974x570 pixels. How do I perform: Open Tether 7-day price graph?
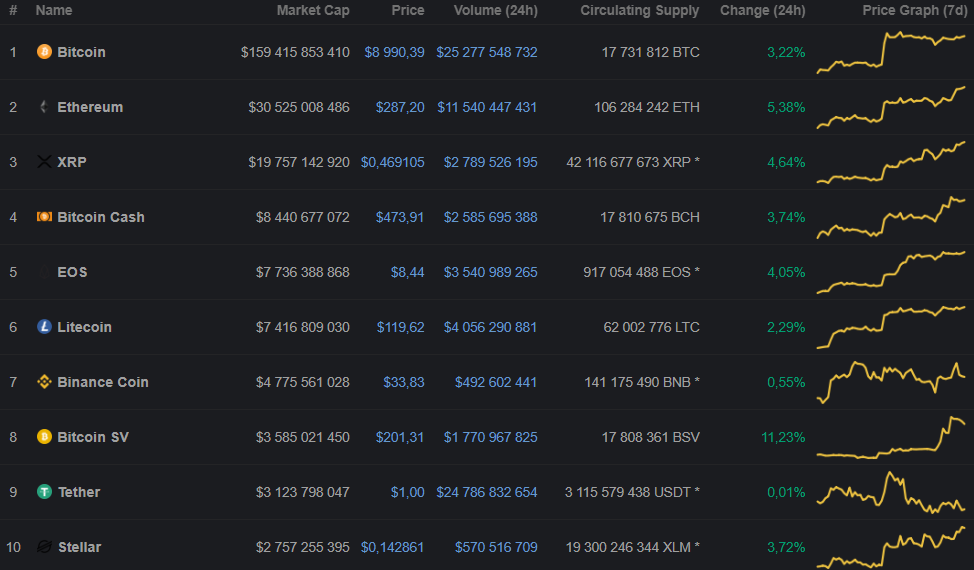click(891, 492)
